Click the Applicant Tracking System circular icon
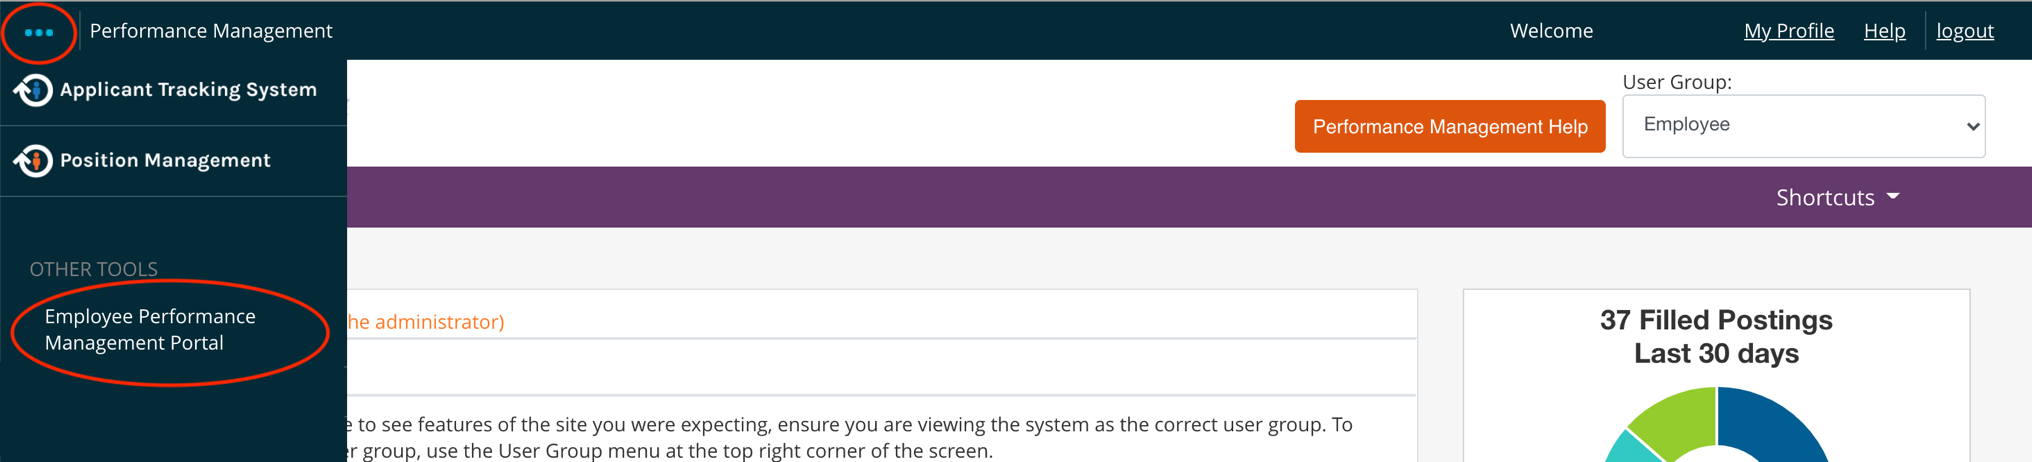 (33, 90)
